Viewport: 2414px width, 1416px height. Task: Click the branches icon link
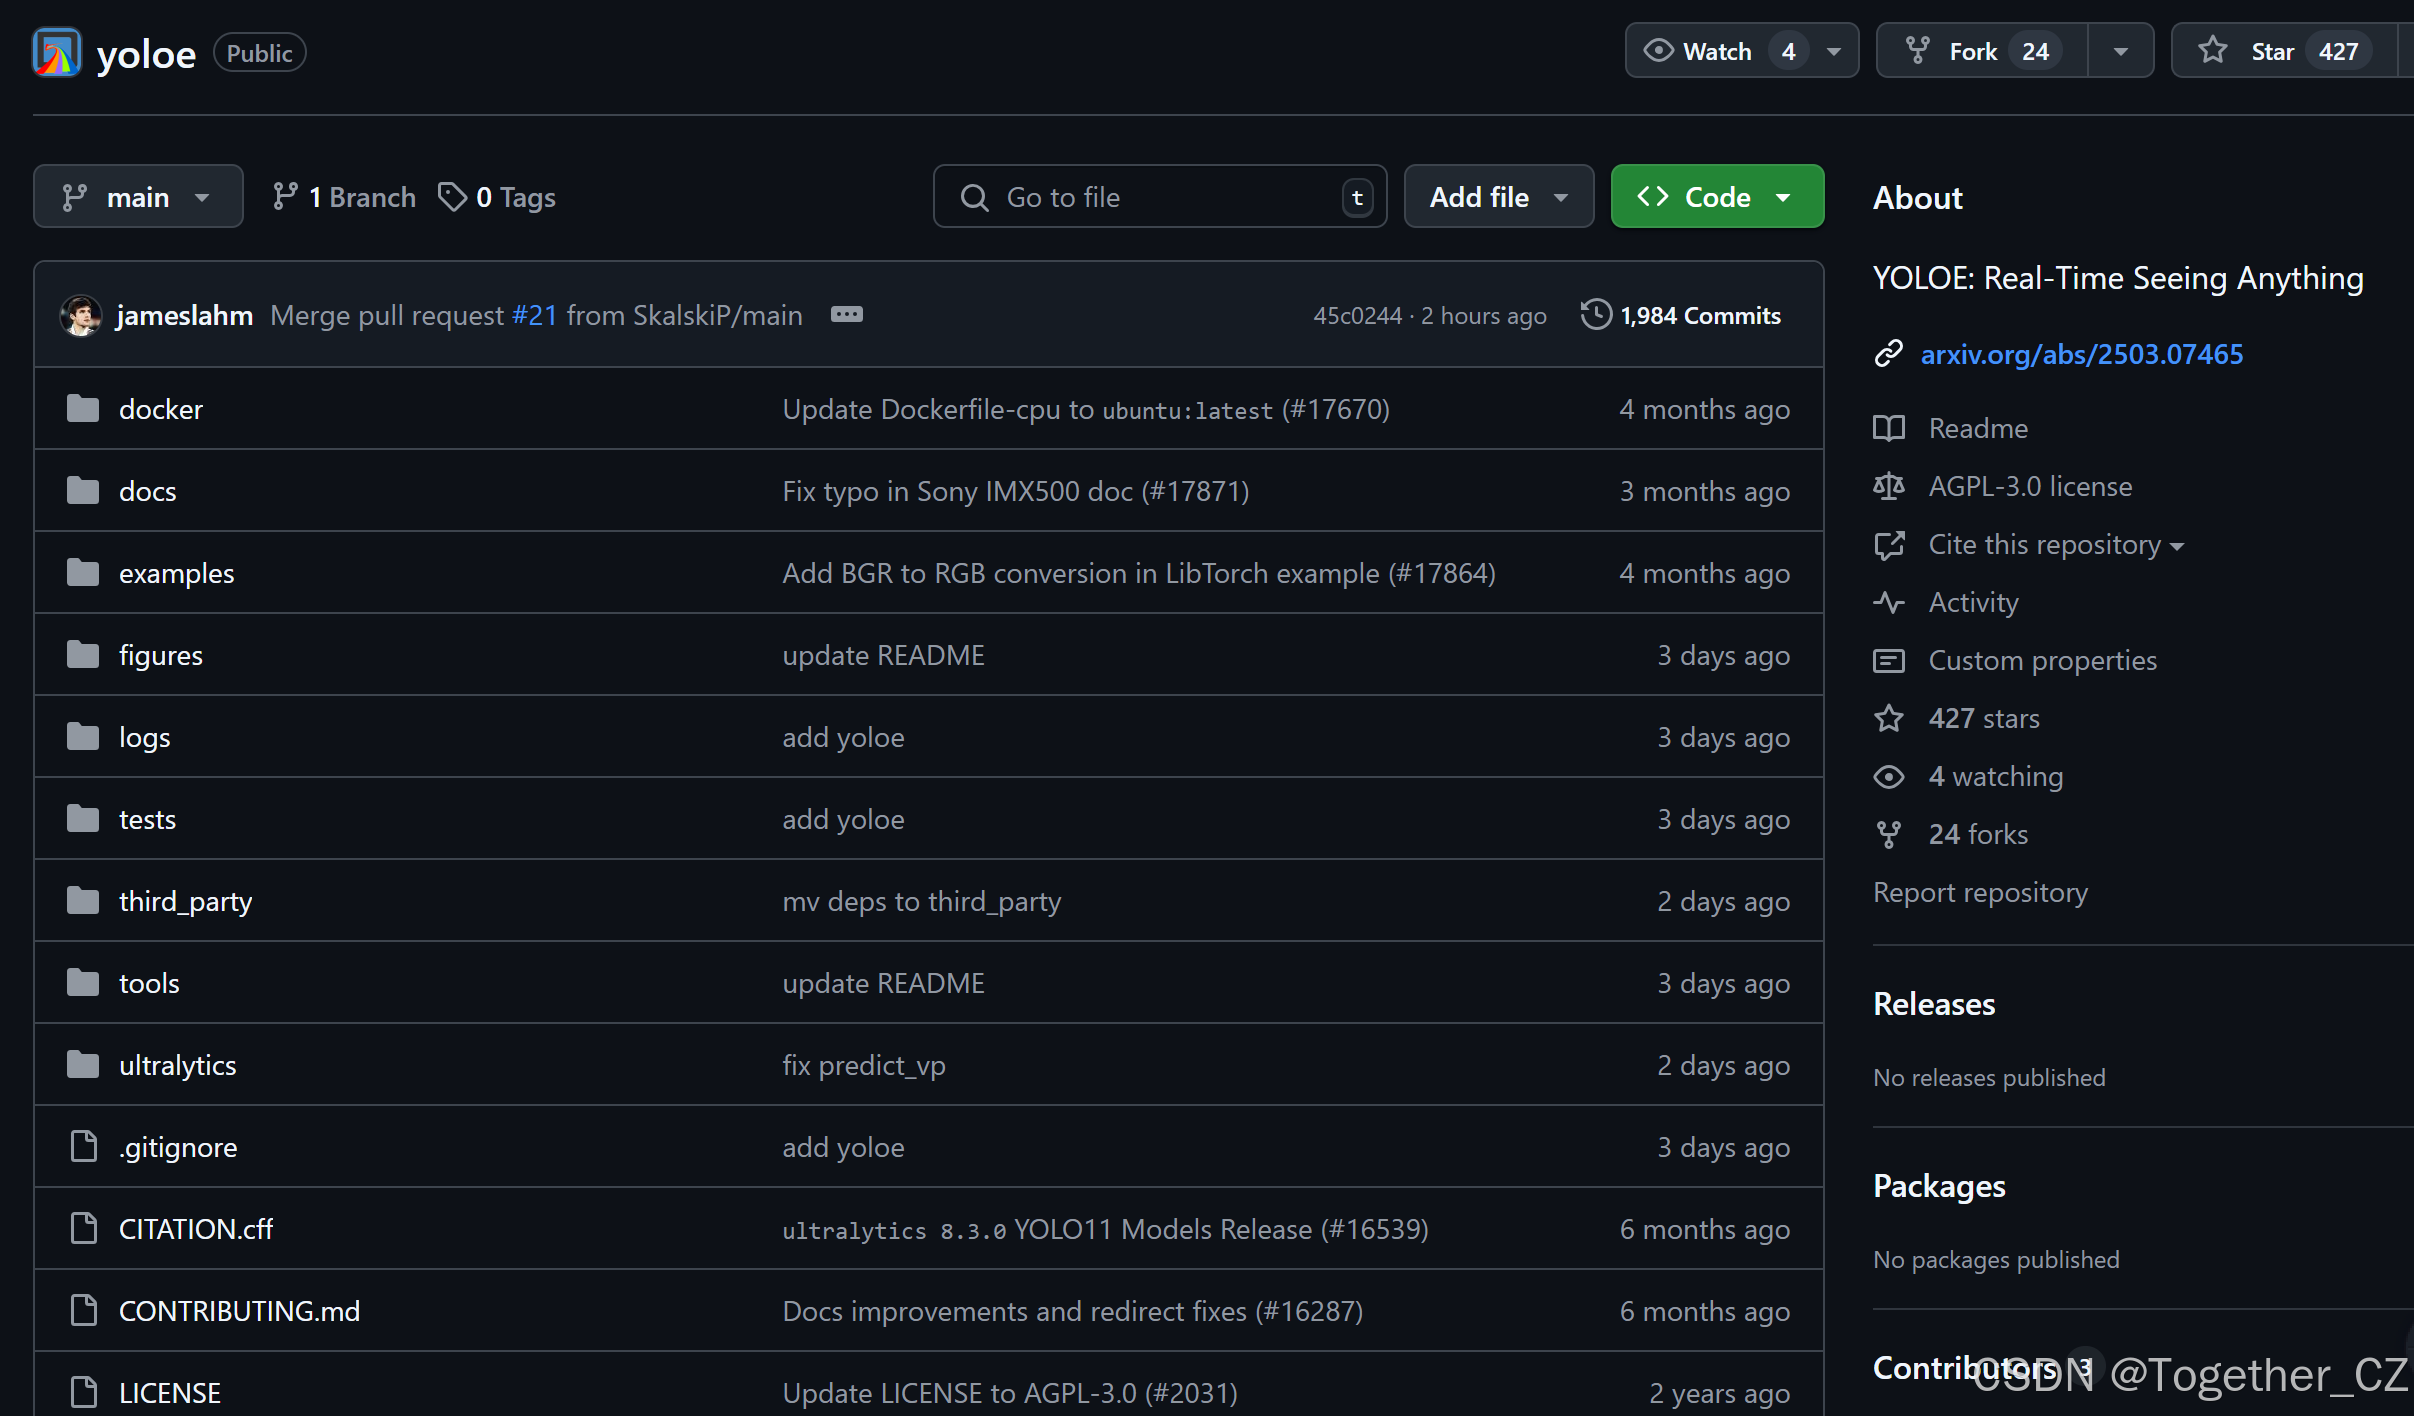coord(285,197)
